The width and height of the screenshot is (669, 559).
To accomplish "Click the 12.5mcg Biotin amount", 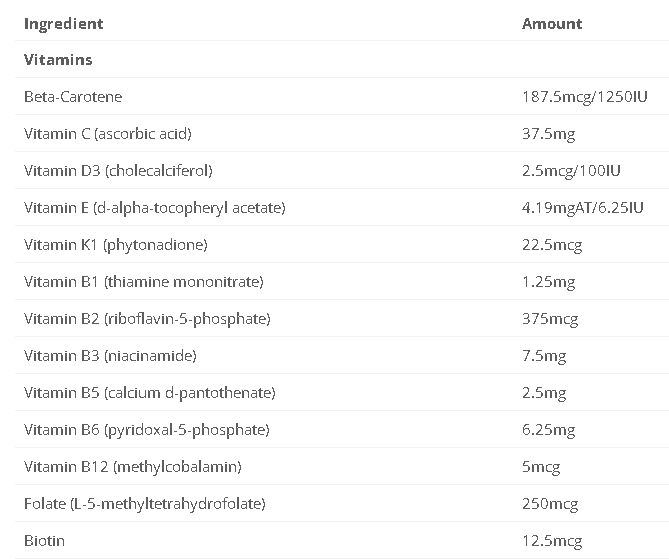I will tap(551, 541).
